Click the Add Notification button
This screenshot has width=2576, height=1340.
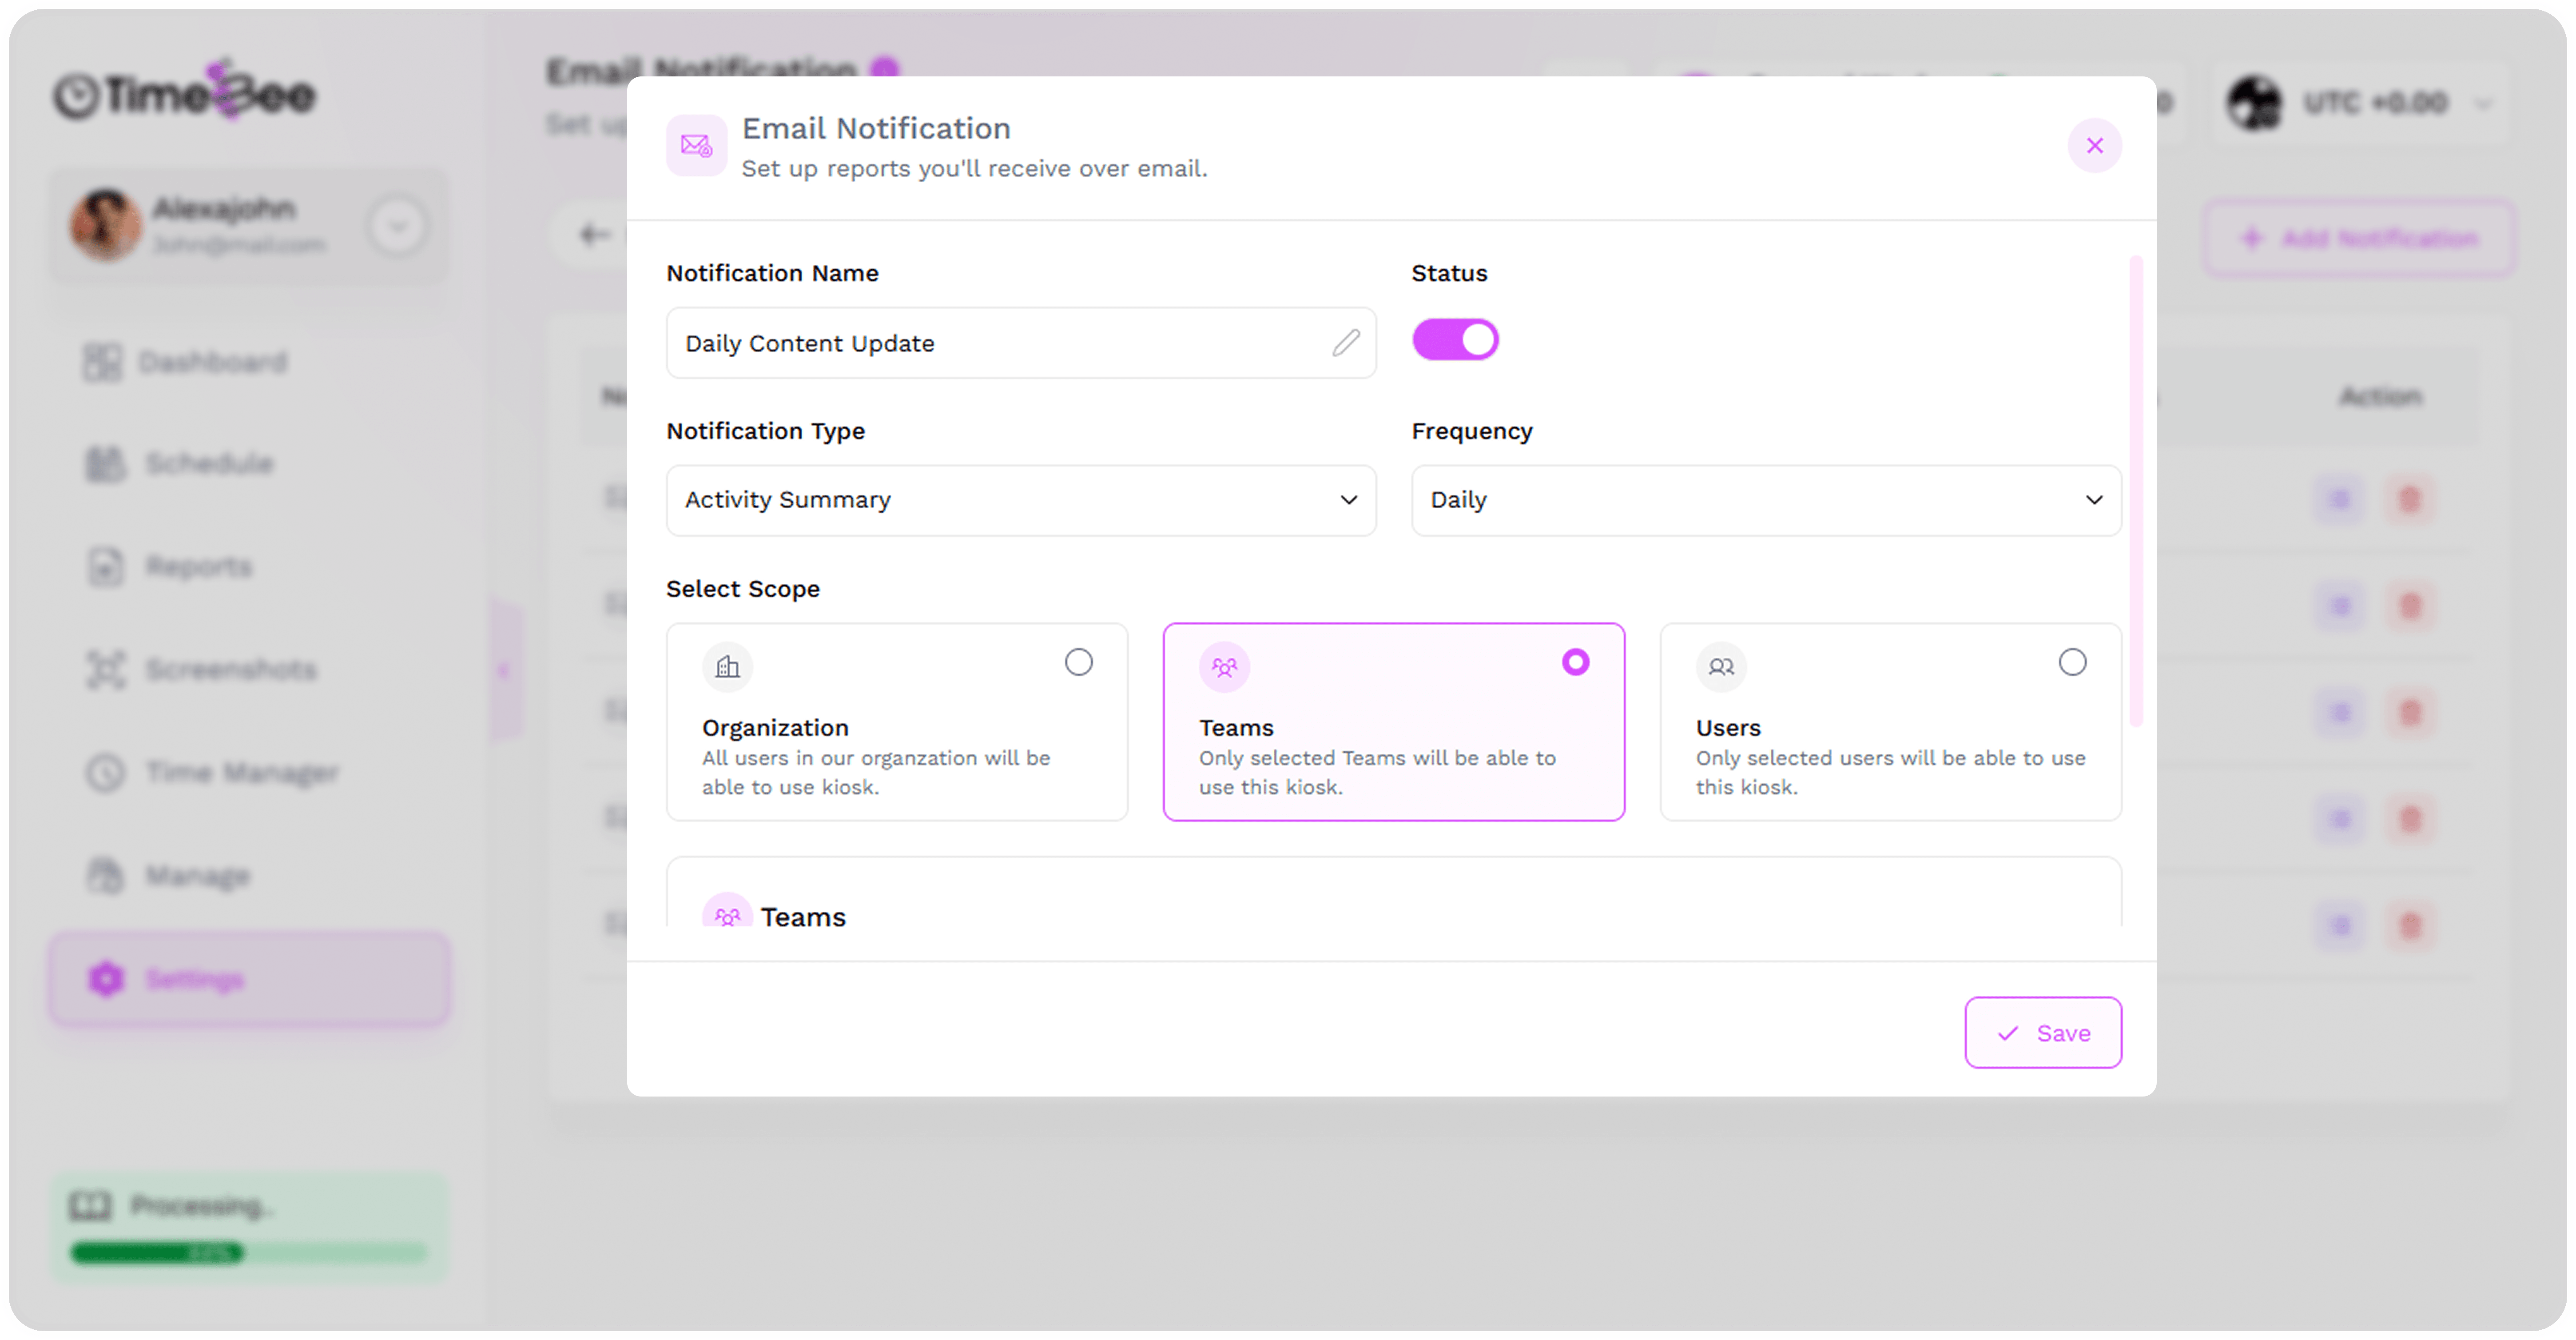(2360, 239)
